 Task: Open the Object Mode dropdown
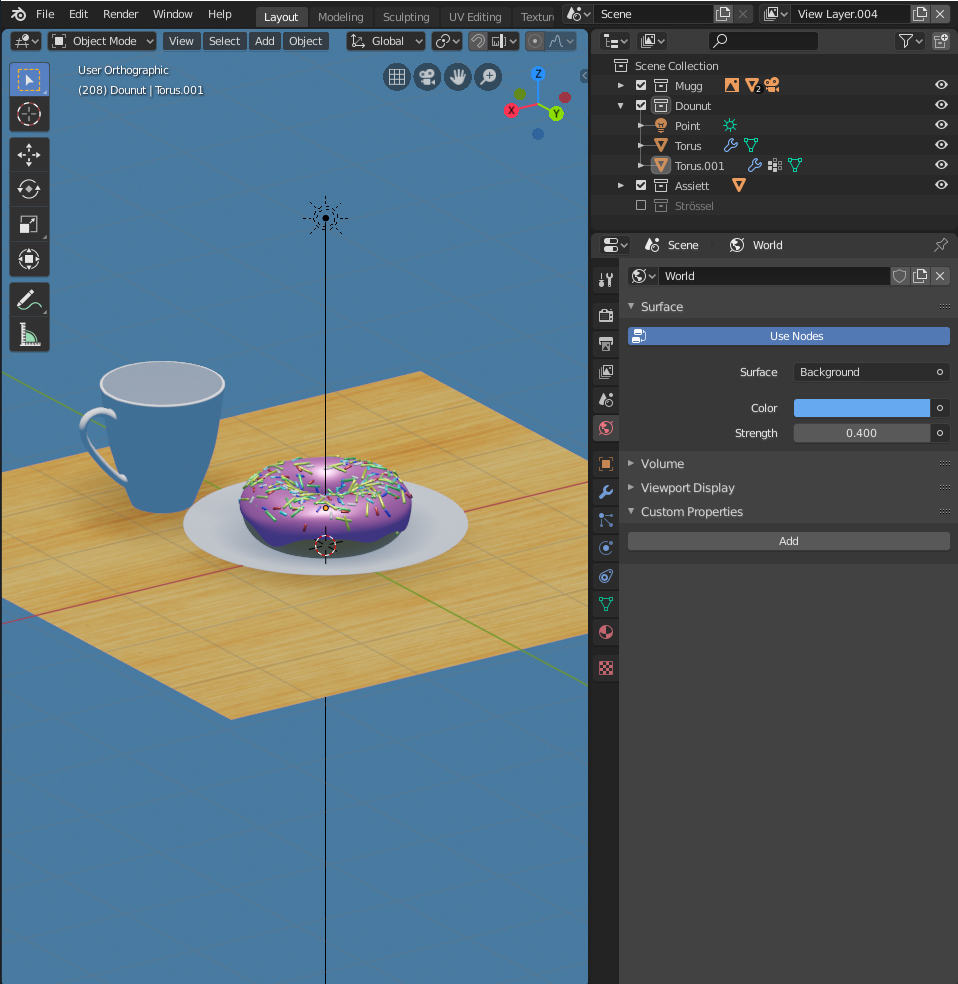pyautogui.click(x=103, y=41)
